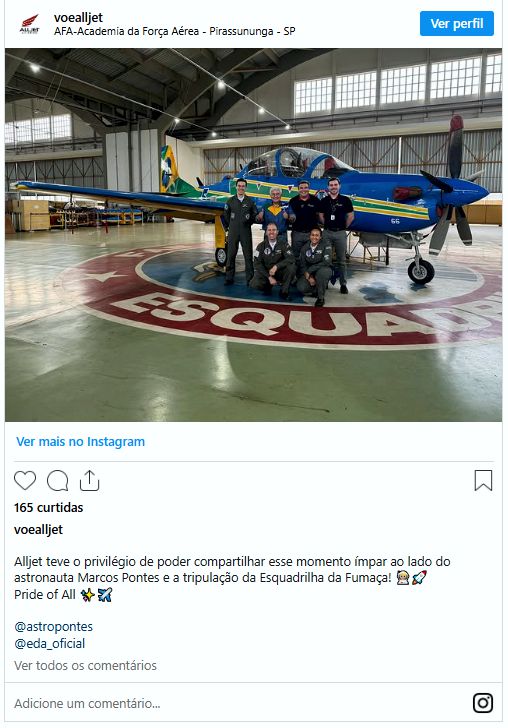Image resolution: width=508 pixels, height=728 pixels.
Task: Click the post caption text about Alljet
Action: [232, 578]
